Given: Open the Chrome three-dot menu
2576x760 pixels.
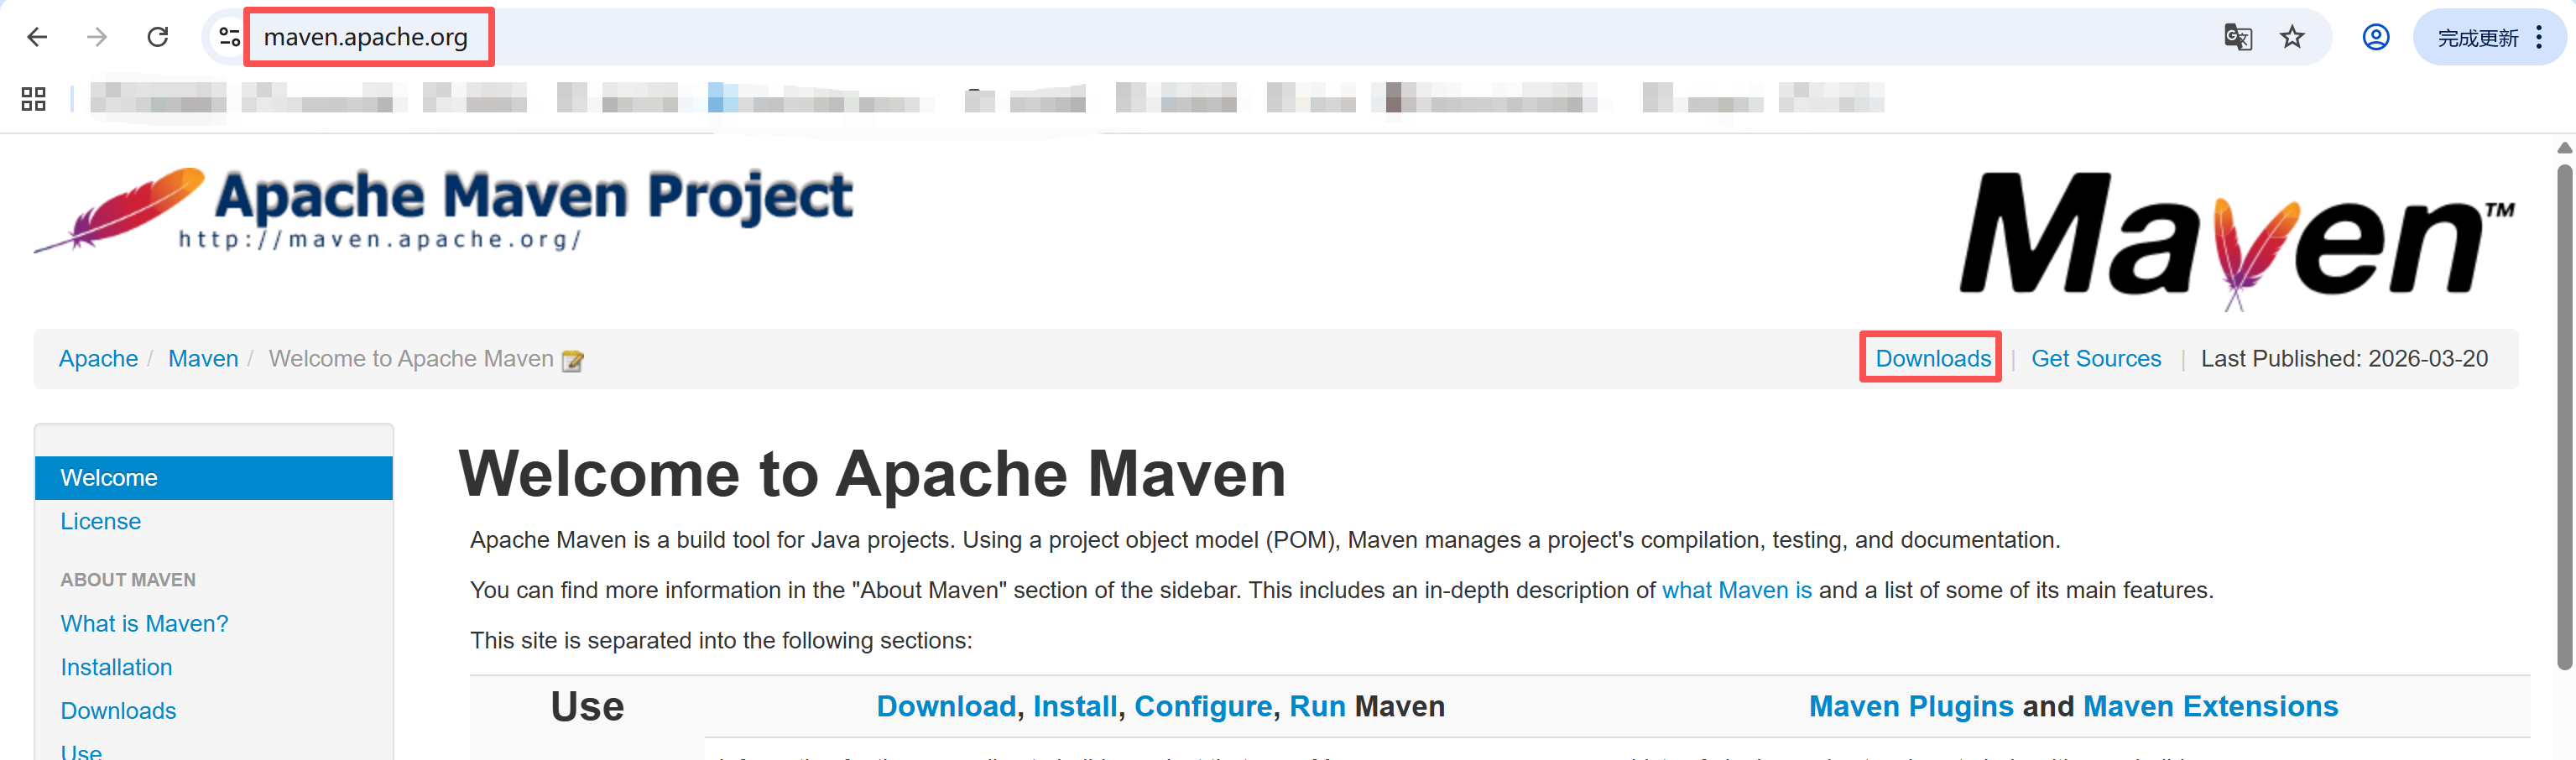Looking at the screenshot, I should click(2539, 38).
